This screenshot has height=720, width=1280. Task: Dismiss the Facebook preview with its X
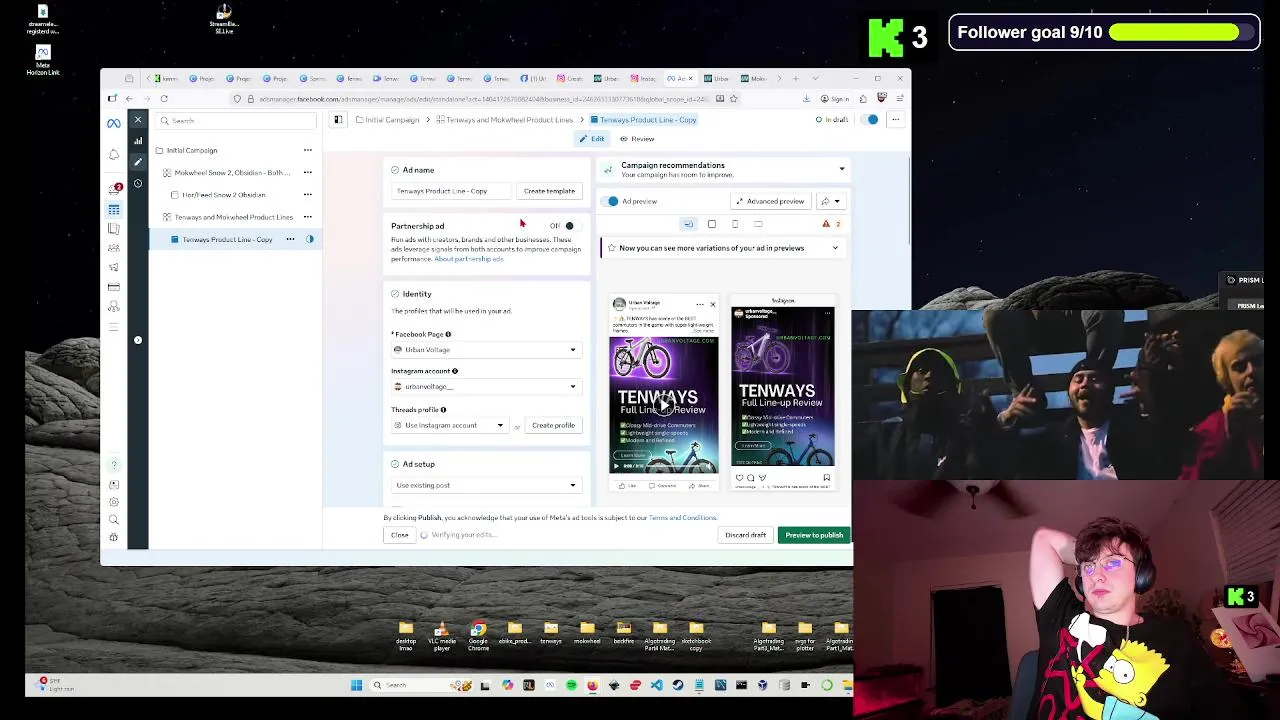[x=712, y=304]
